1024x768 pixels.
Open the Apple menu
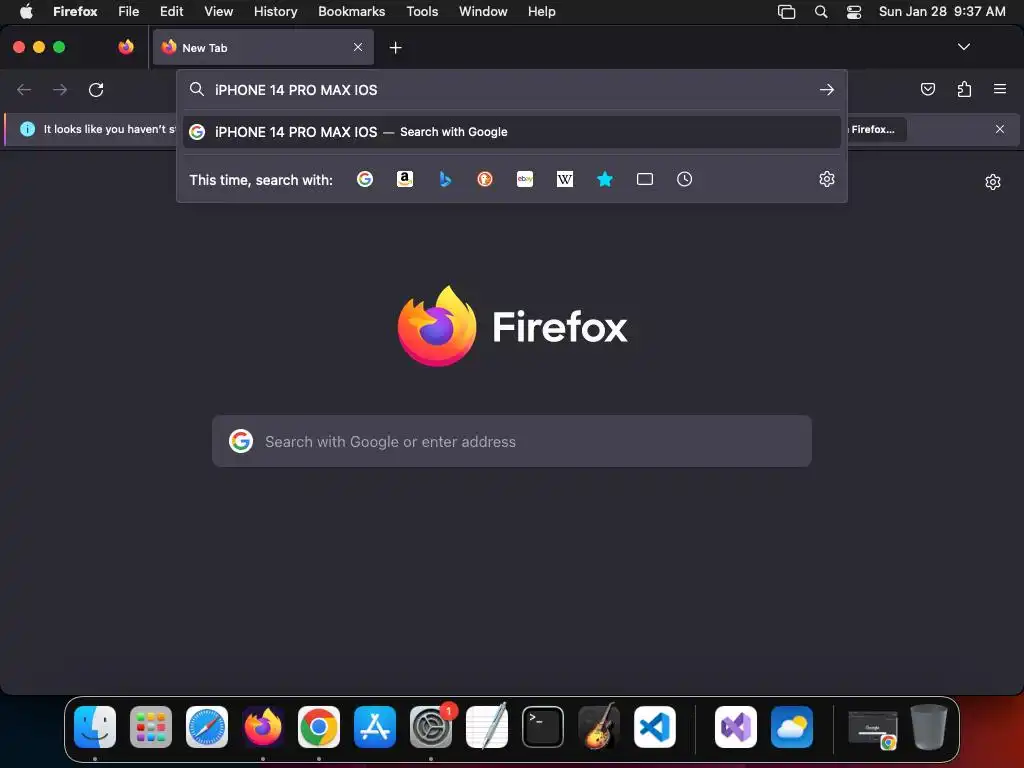tap(26, 11)
